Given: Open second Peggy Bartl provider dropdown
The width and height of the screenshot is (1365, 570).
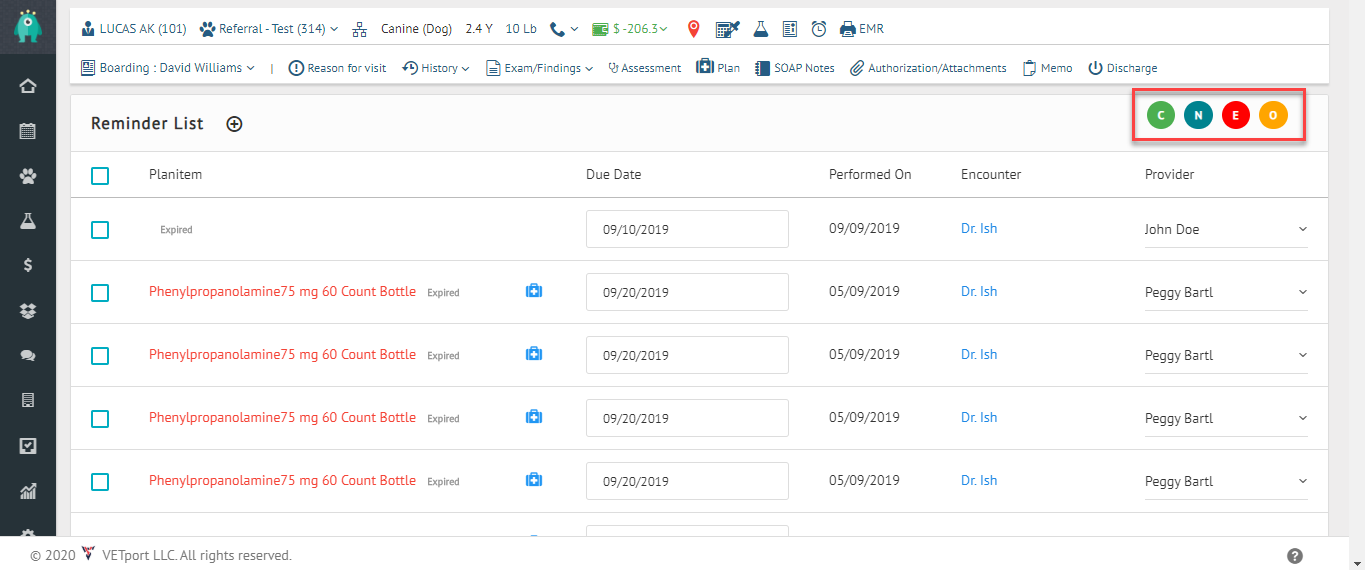Looking at the screenshot, I should (x=1226, y=355).
